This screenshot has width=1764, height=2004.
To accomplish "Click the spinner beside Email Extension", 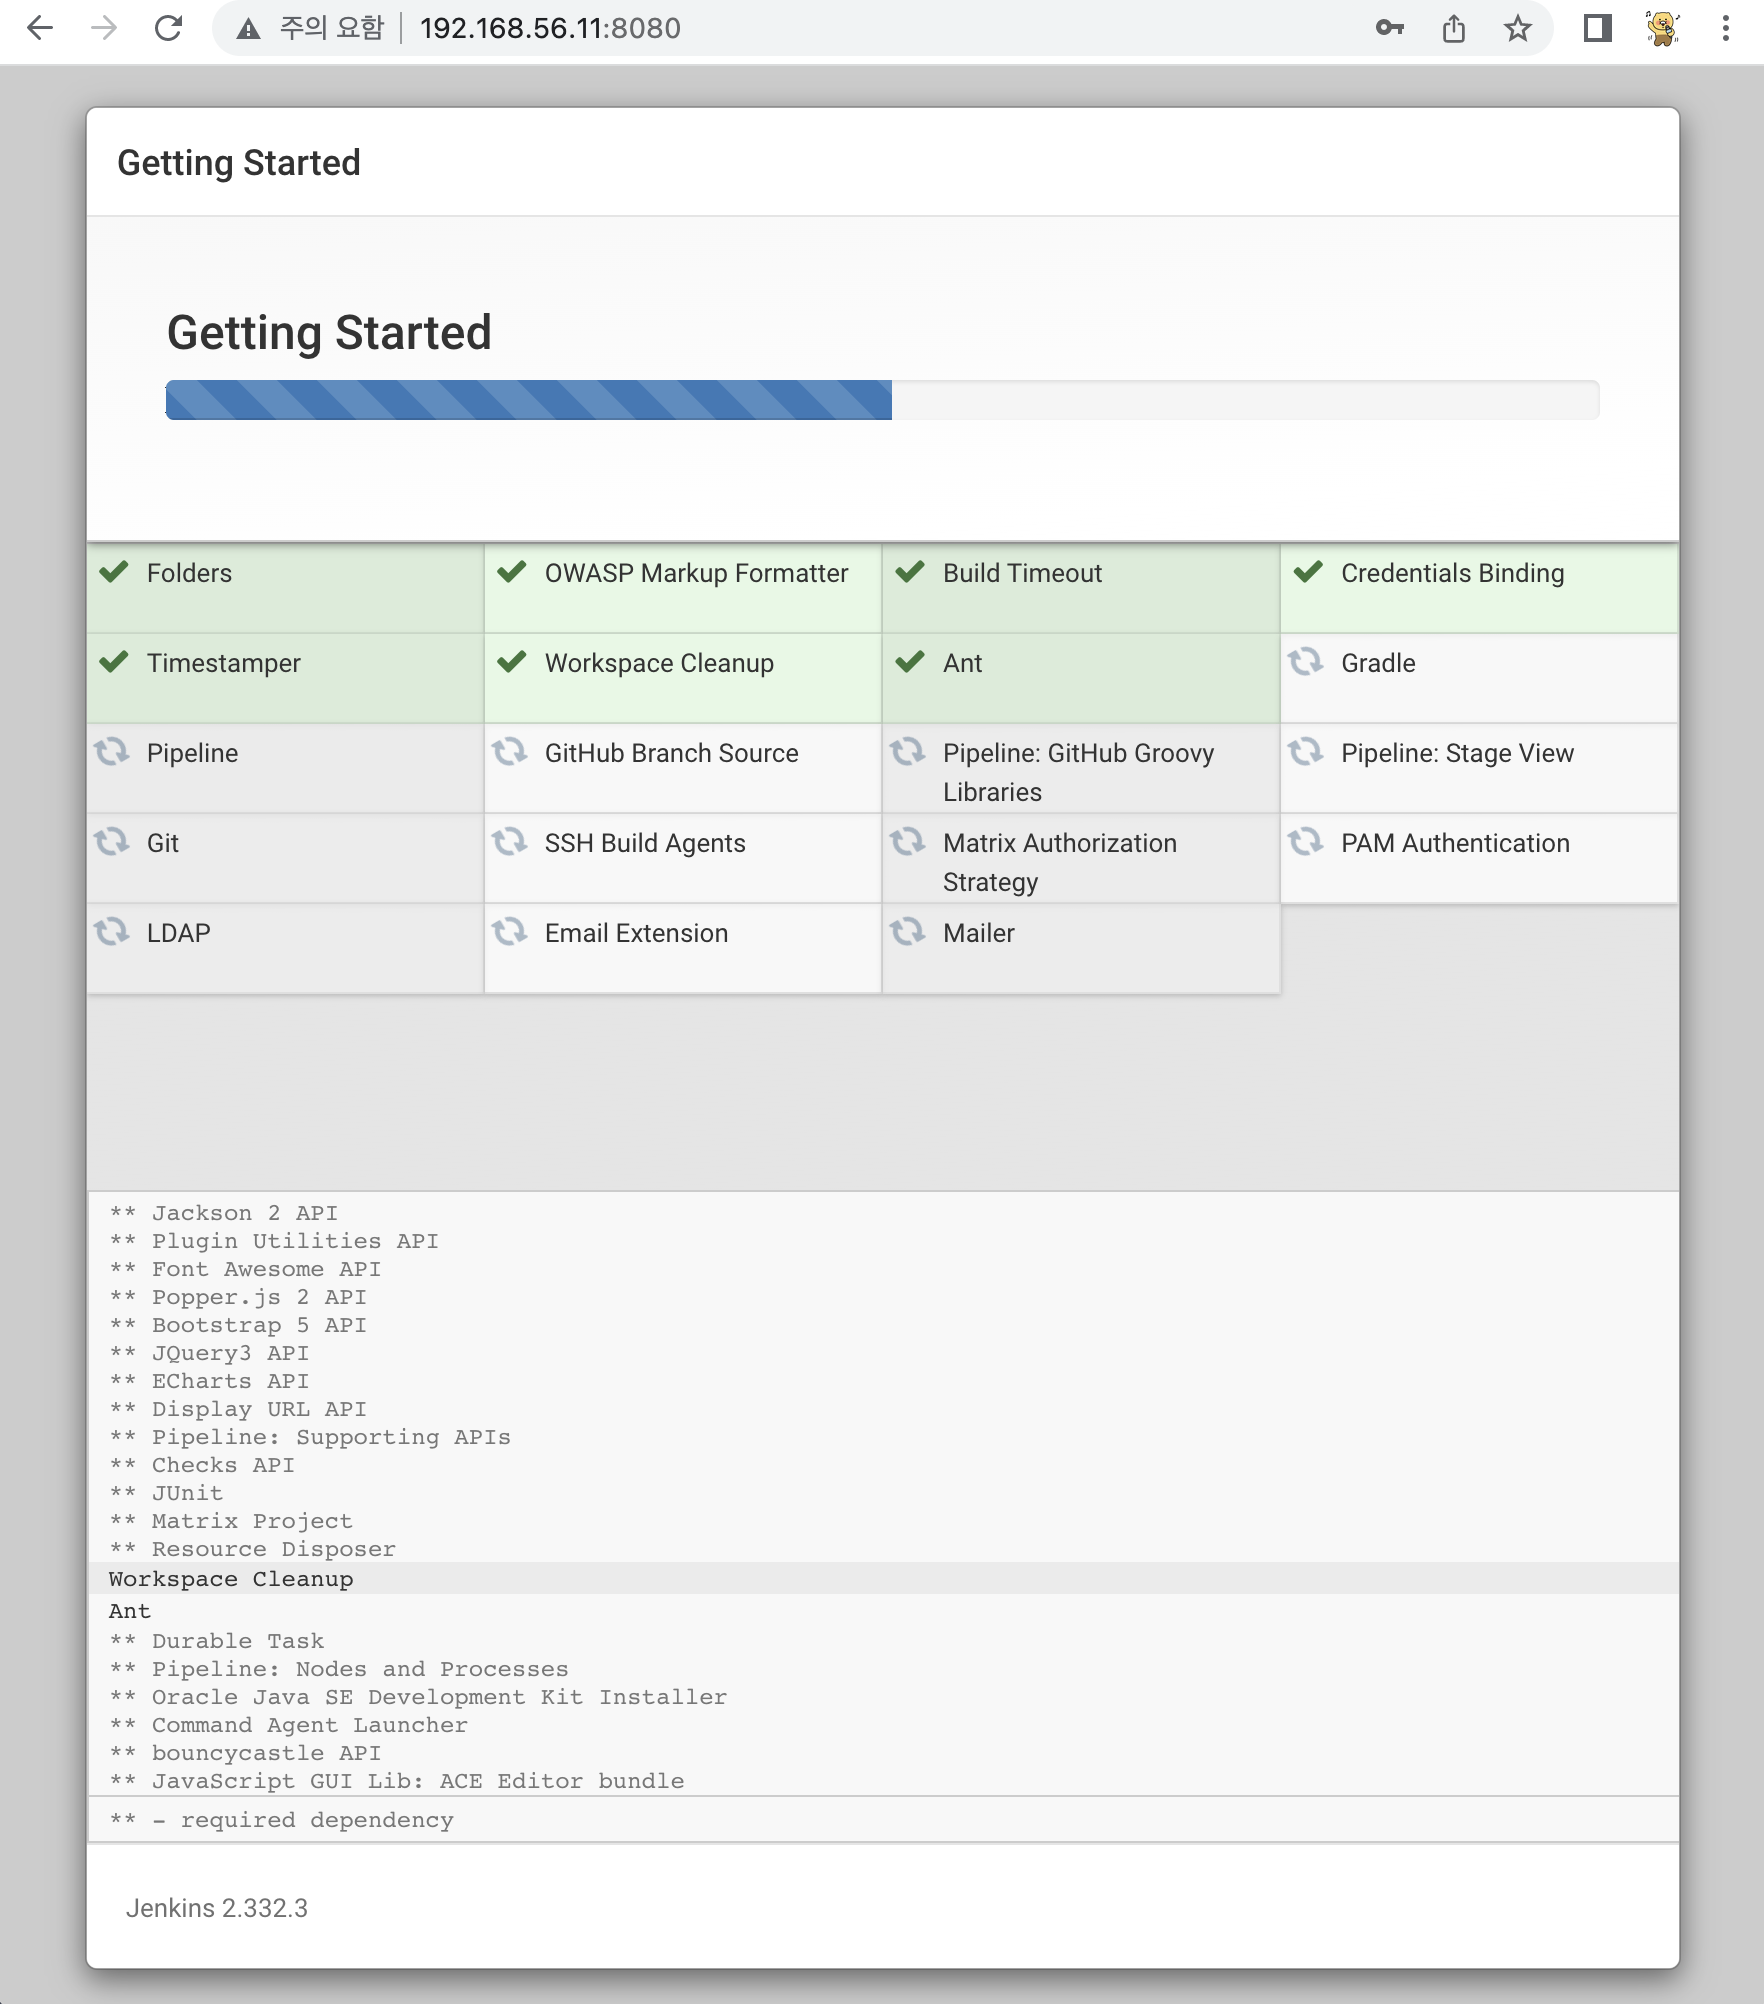I will 510,931.
